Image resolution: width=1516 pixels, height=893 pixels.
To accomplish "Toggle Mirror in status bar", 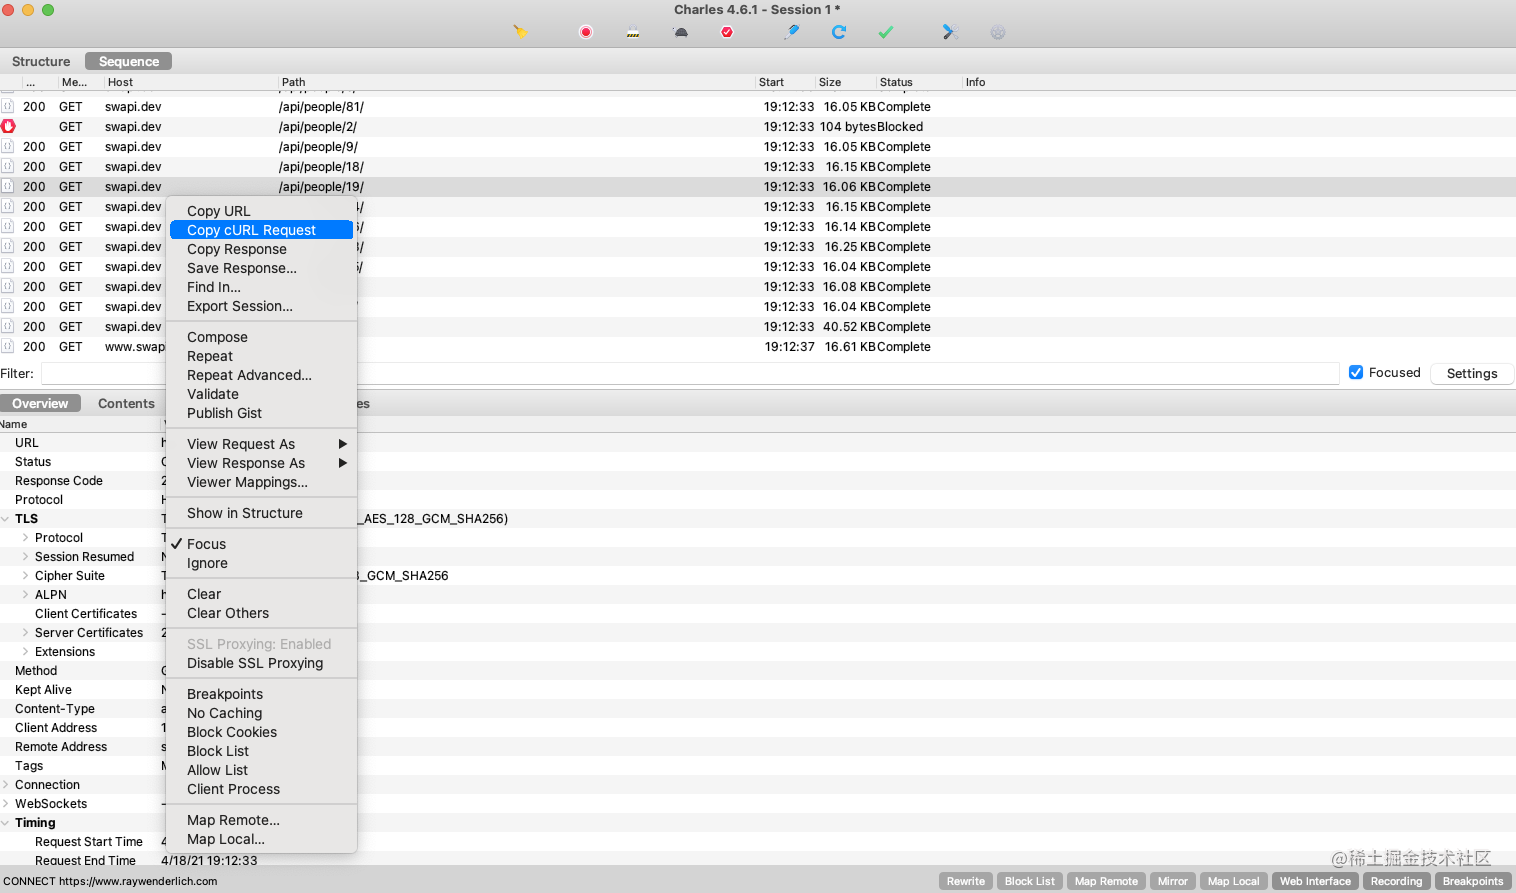I will pos(1173,881).
